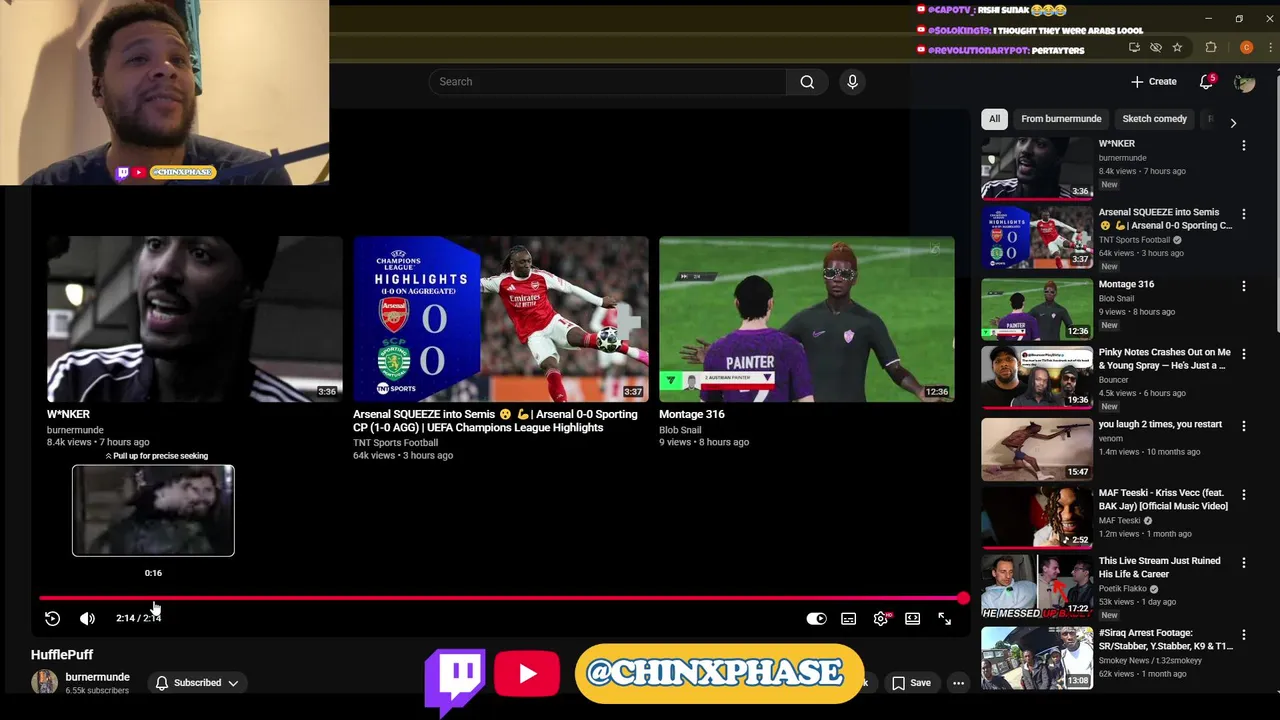
Task: Play Arsenal highlights end-screen thumbnail
Action: (500, 319)
